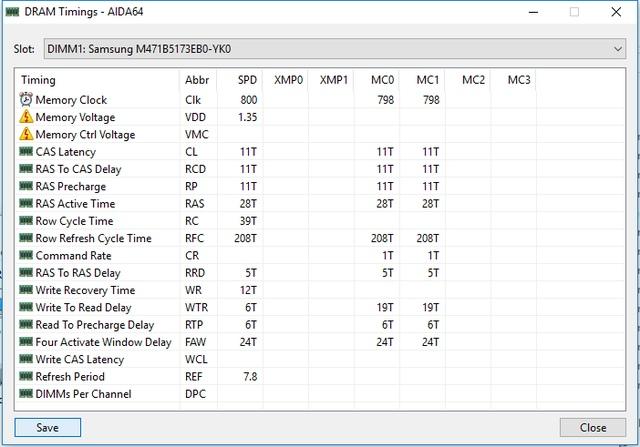Select the Refresh Period row
This screenshot has height=447, width=640.
coord(320,376)
